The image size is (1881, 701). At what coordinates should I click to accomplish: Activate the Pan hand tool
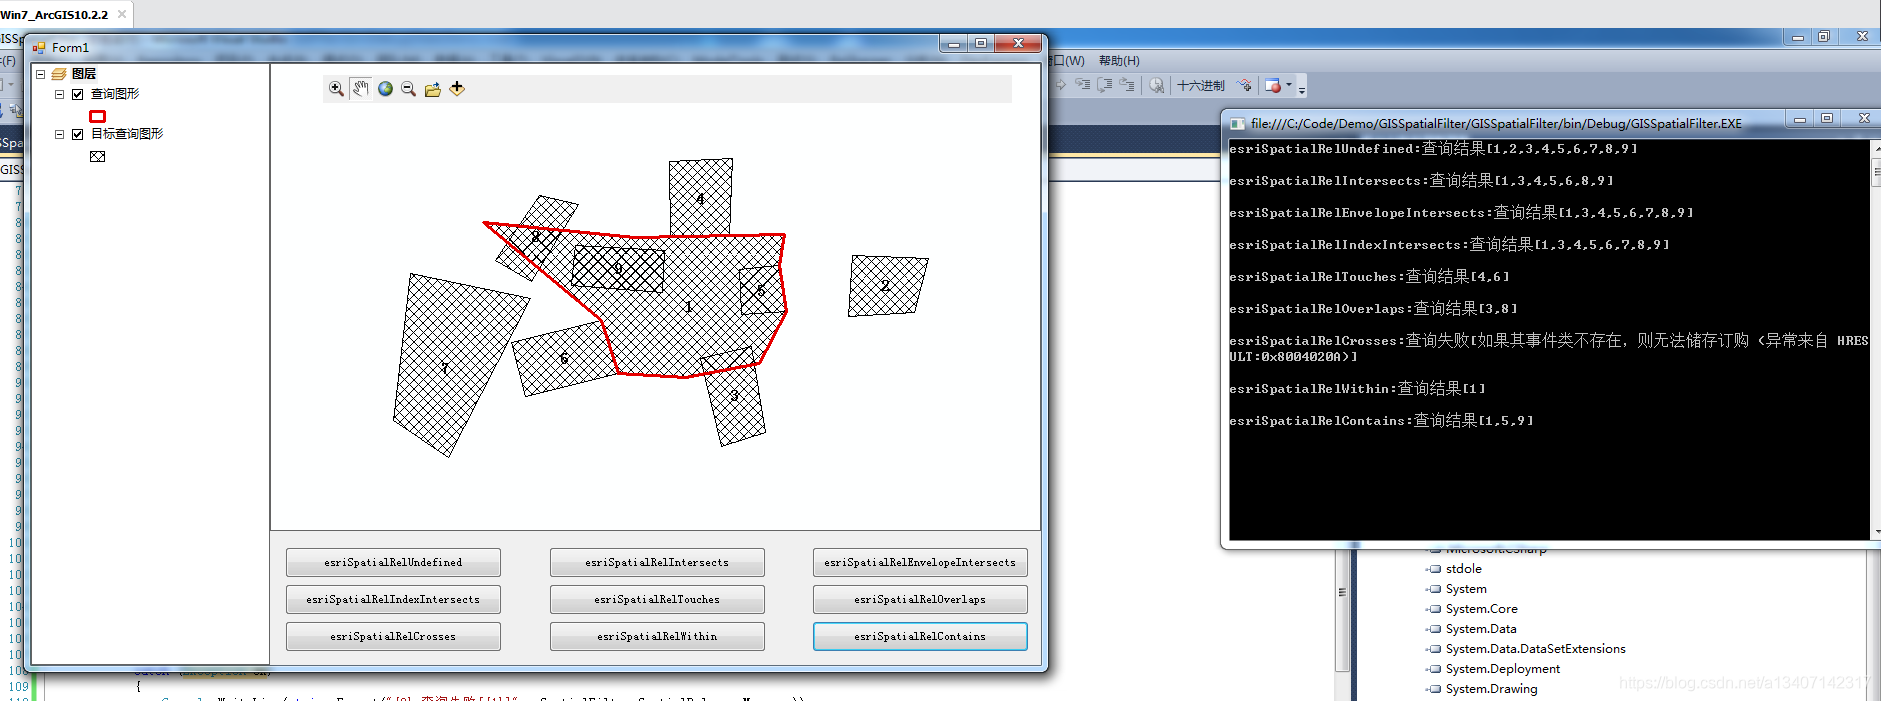pyautogui.click(x=360, y=89)
